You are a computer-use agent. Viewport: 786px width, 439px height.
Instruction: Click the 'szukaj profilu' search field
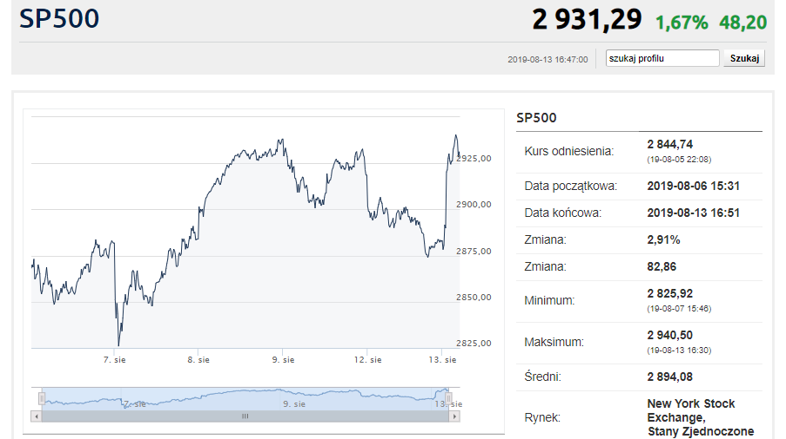coord(662,58)
